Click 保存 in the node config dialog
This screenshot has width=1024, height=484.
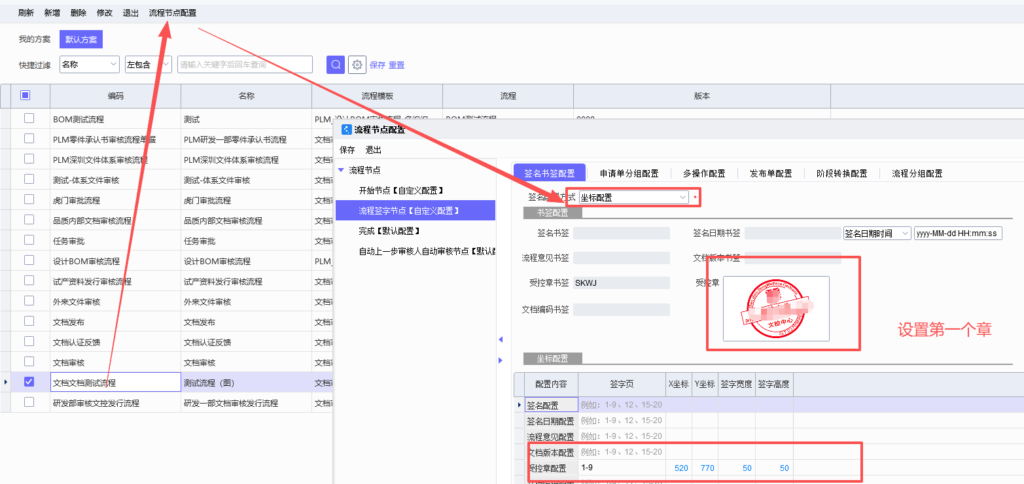(347, 150)
